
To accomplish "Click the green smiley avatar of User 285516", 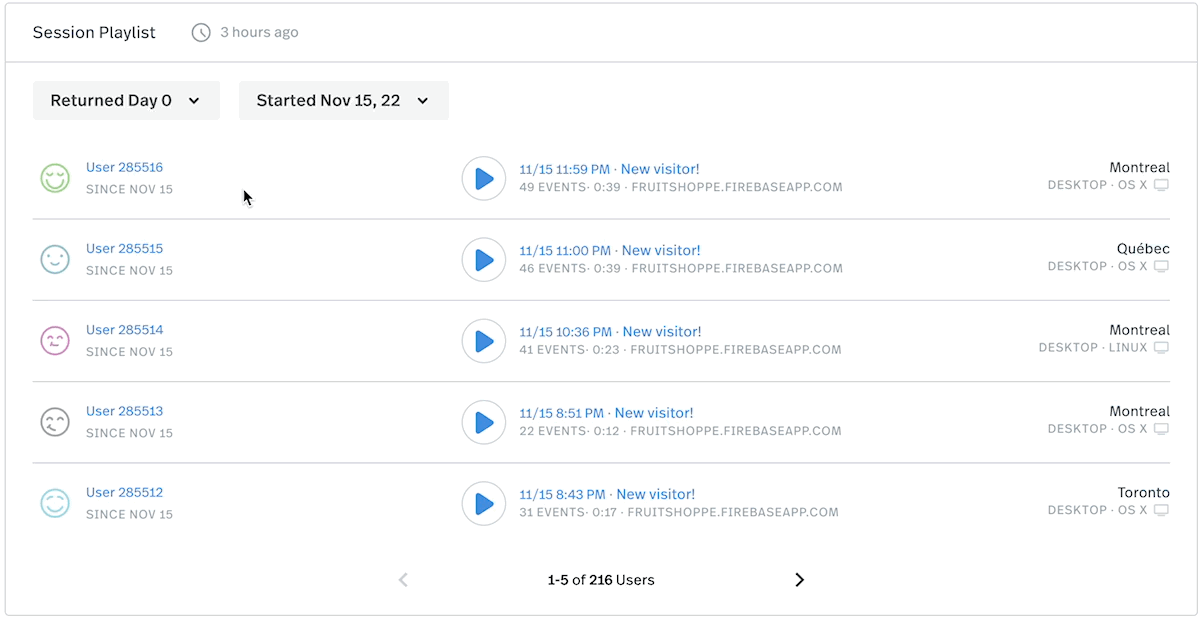I will 55,178.
